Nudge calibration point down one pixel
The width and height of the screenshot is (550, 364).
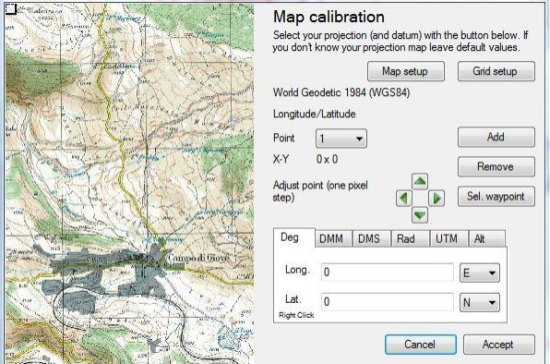click(x=420, y=215)
